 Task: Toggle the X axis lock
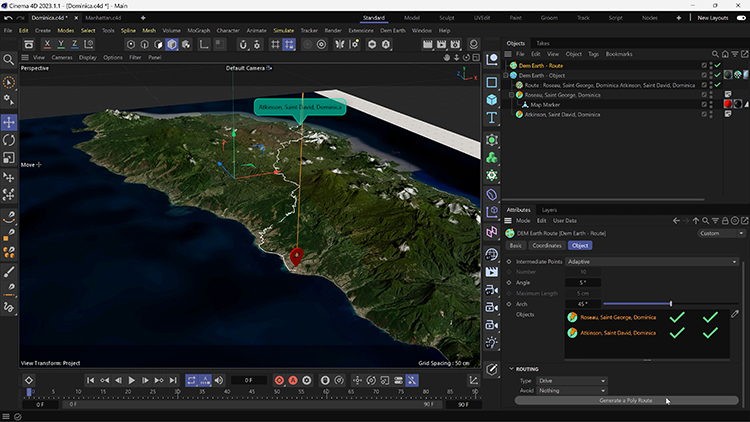[48, 44]
